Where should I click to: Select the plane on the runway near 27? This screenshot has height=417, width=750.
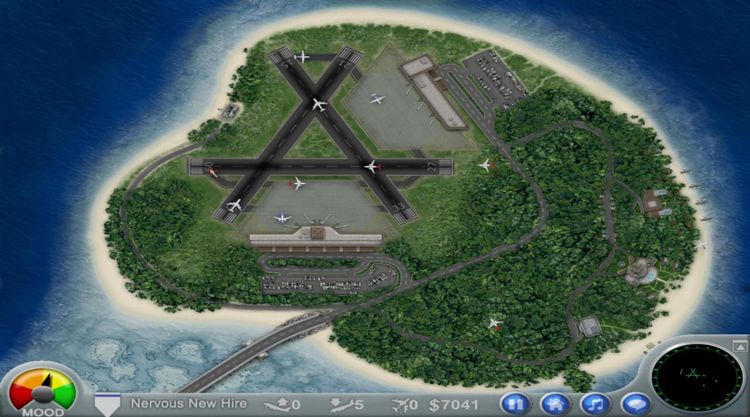[x=373, y=167]
